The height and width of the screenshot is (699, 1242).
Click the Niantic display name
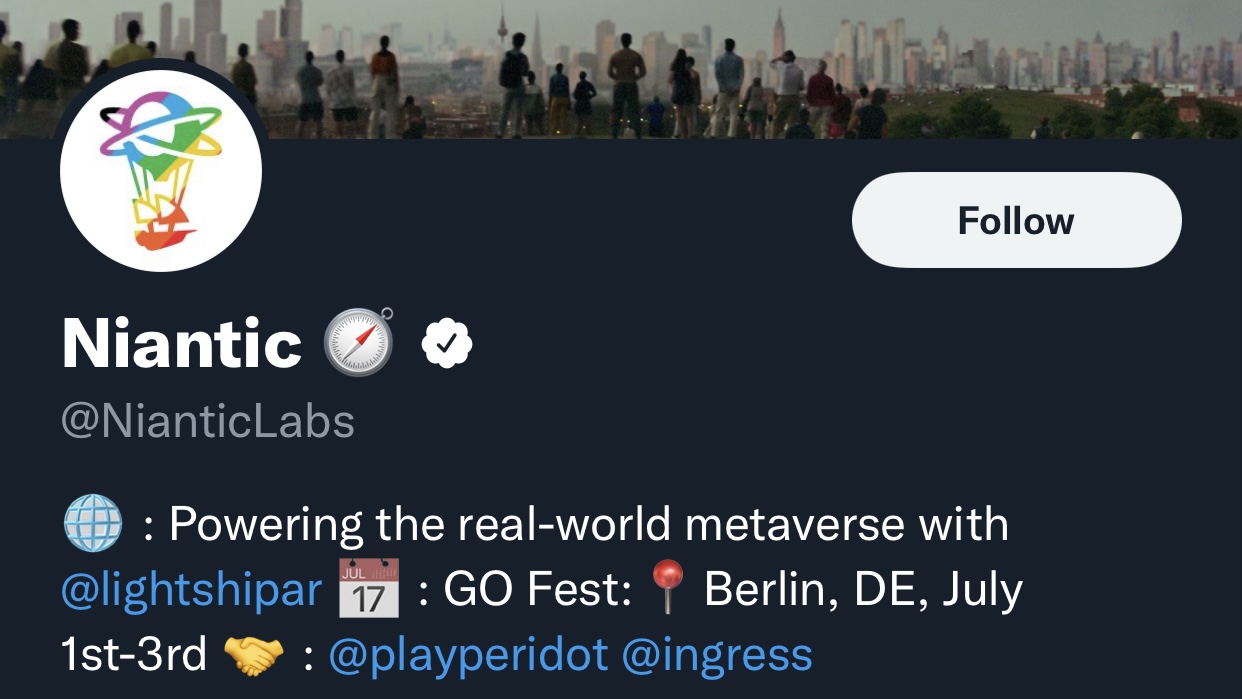[x=181, y=343]
